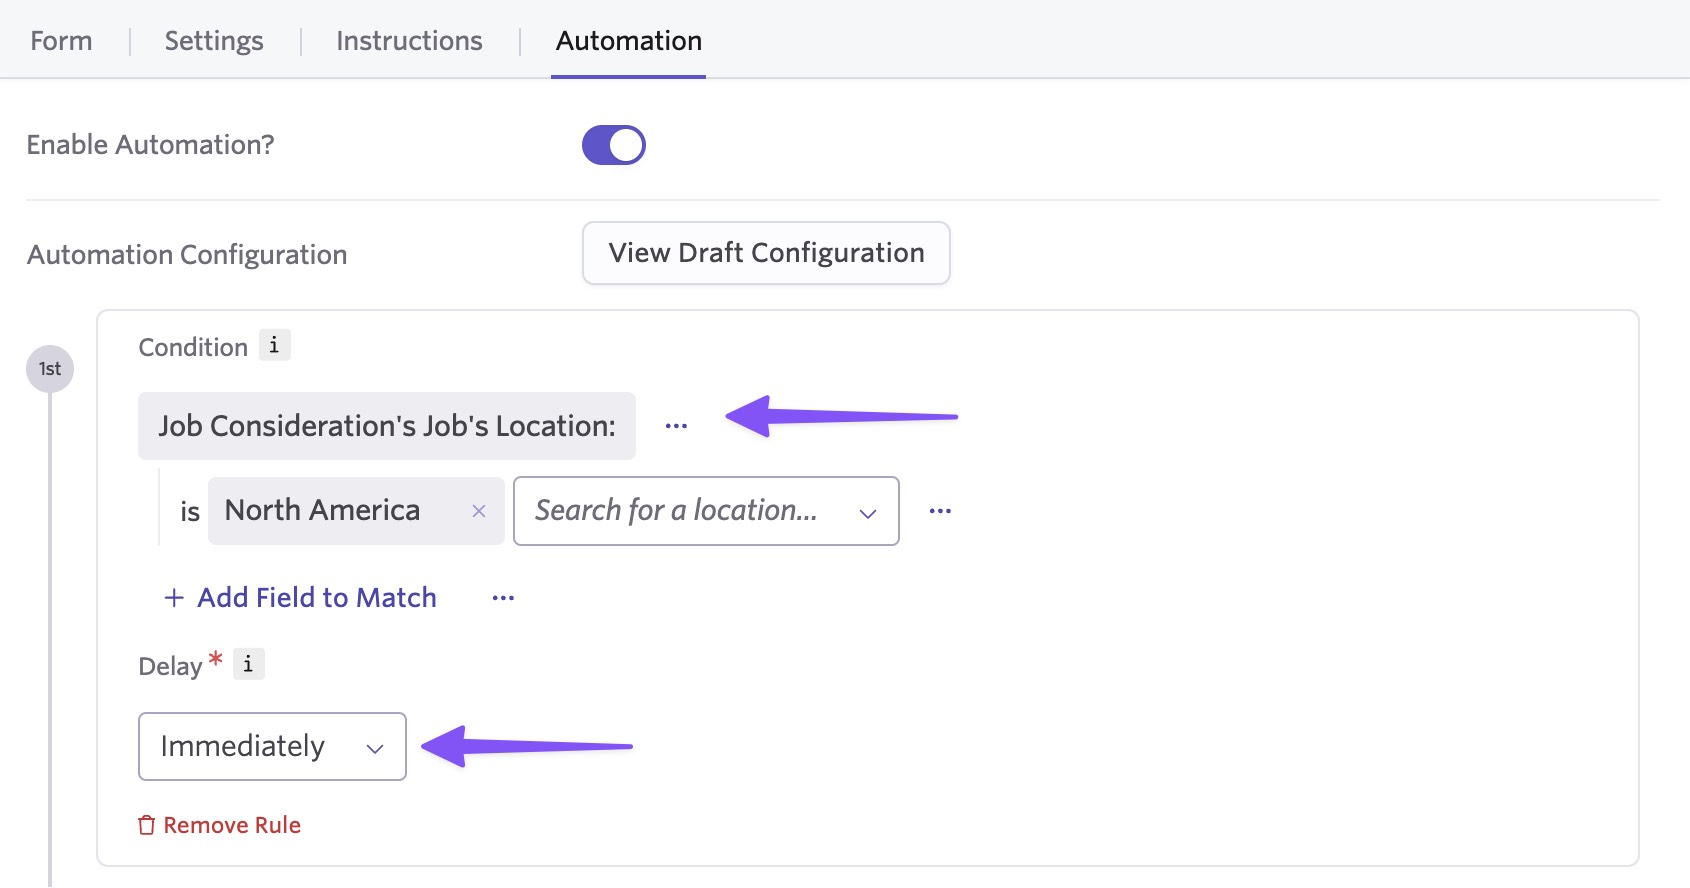Open the Delay info icon
Image resolution: width=1690 pixels, height=888 pixels.
[x=248, y=664]
